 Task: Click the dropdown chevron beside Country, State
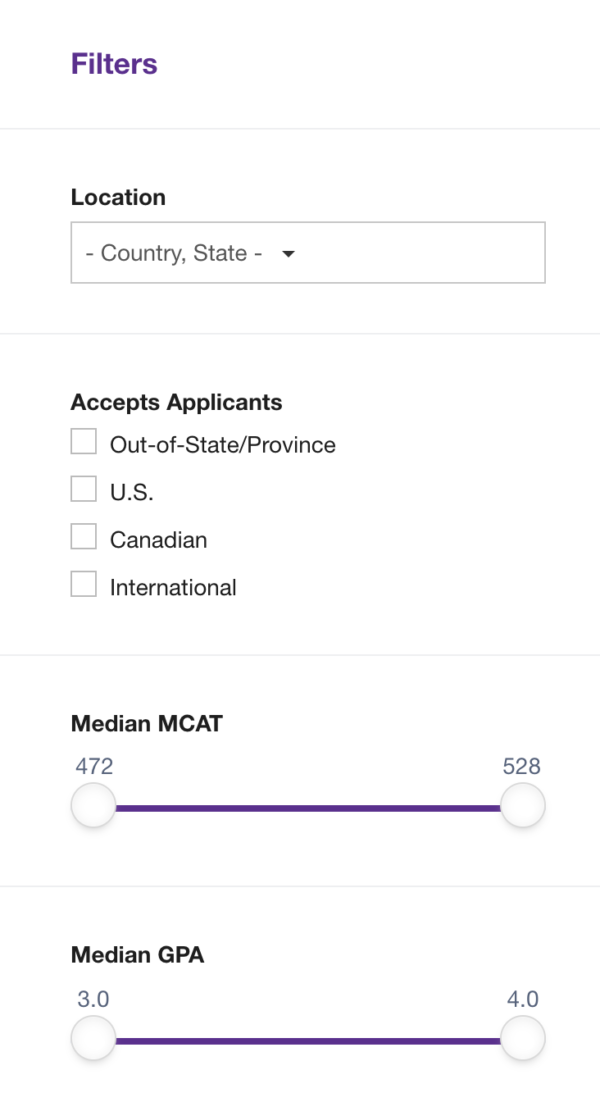coord(288,254)
